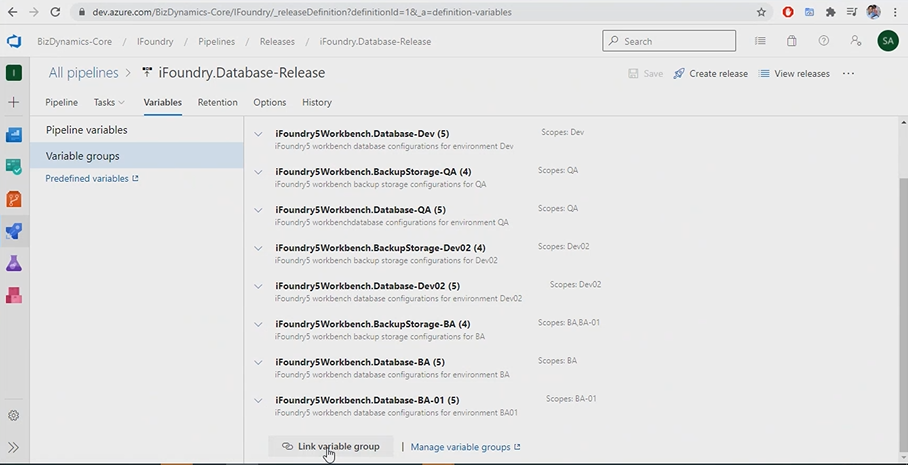The width and height of the screenshot is (908, 465).
Task: Click the Save button
Action: pos(646,74)
